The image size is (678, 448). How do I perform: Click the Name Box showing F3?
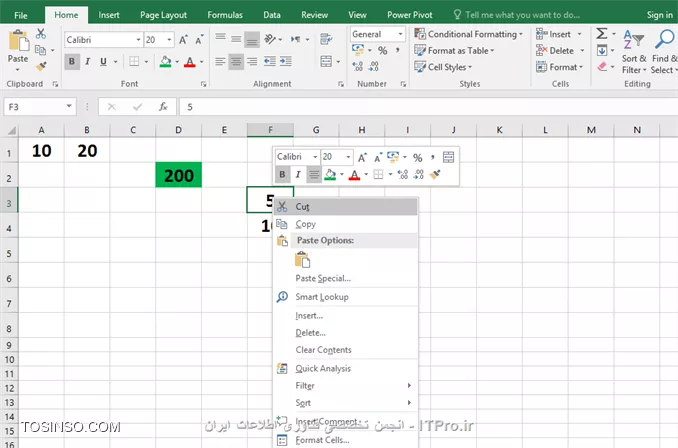pos(35,107)
